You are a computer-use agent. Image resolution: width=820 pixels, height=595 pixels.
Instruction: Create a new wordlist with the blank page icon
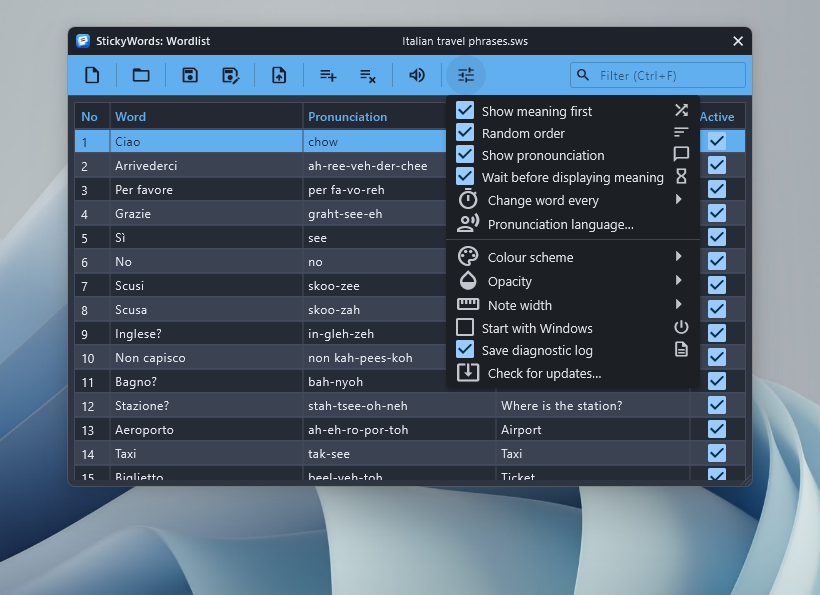92,75
